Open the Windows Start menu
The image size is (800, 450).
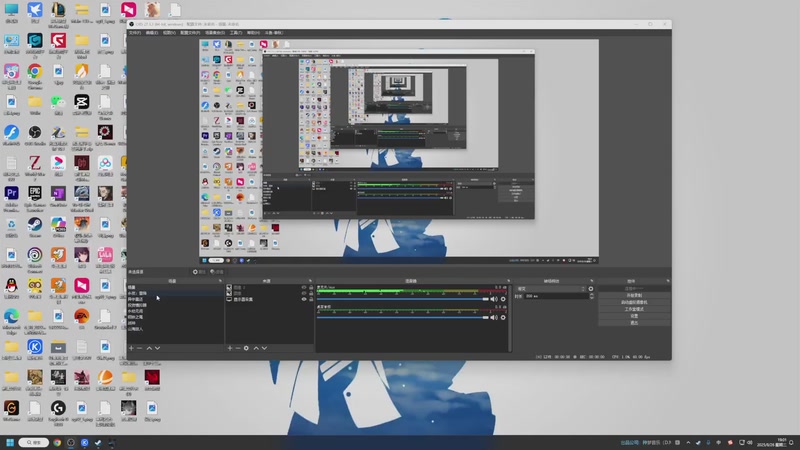[x=10, y=442]
